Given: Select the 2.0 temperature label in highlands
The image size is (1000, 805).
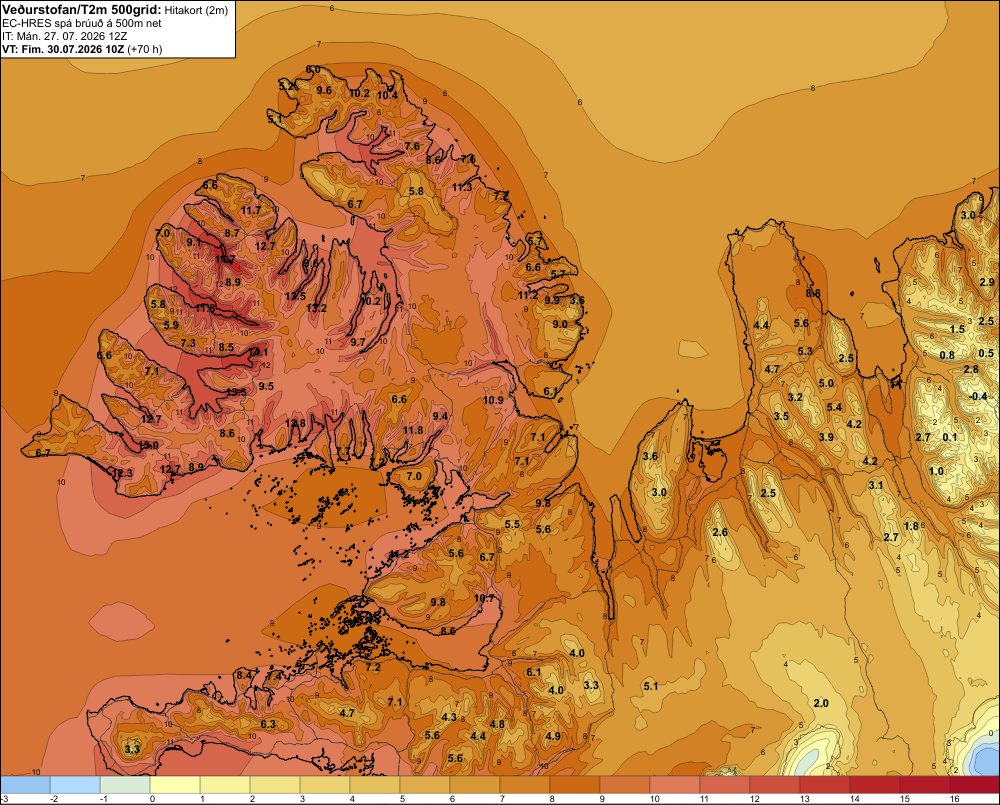Looking at the screenshot, I should click(x=821, y=703).
